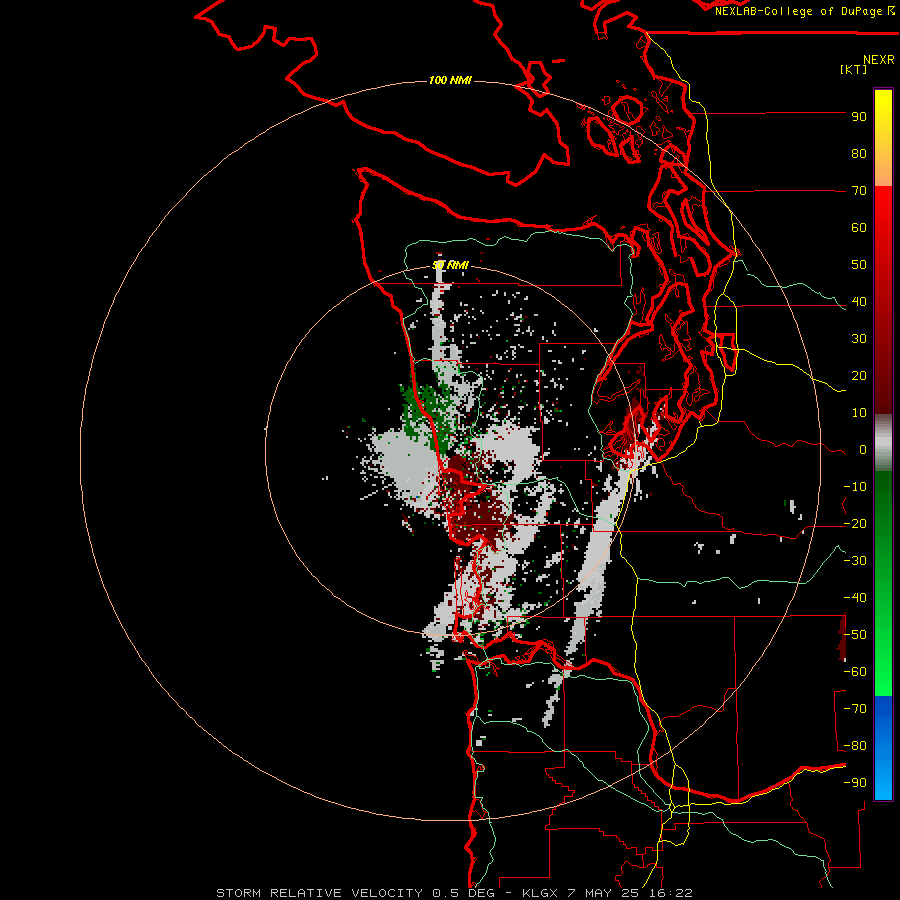900x900 pixels.
Task: Pick the bright red segment of the color bar
Action: pyautogui.click(x=883, y=212)
